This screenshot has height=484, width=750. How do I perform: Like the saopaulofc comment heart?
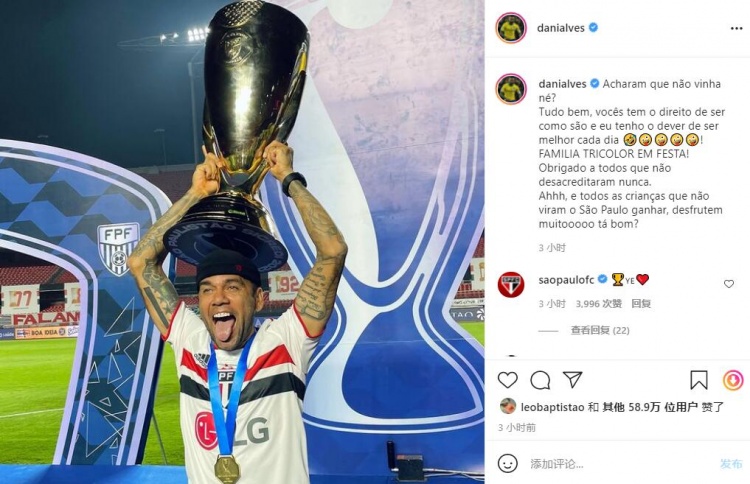tap(728, 284)
